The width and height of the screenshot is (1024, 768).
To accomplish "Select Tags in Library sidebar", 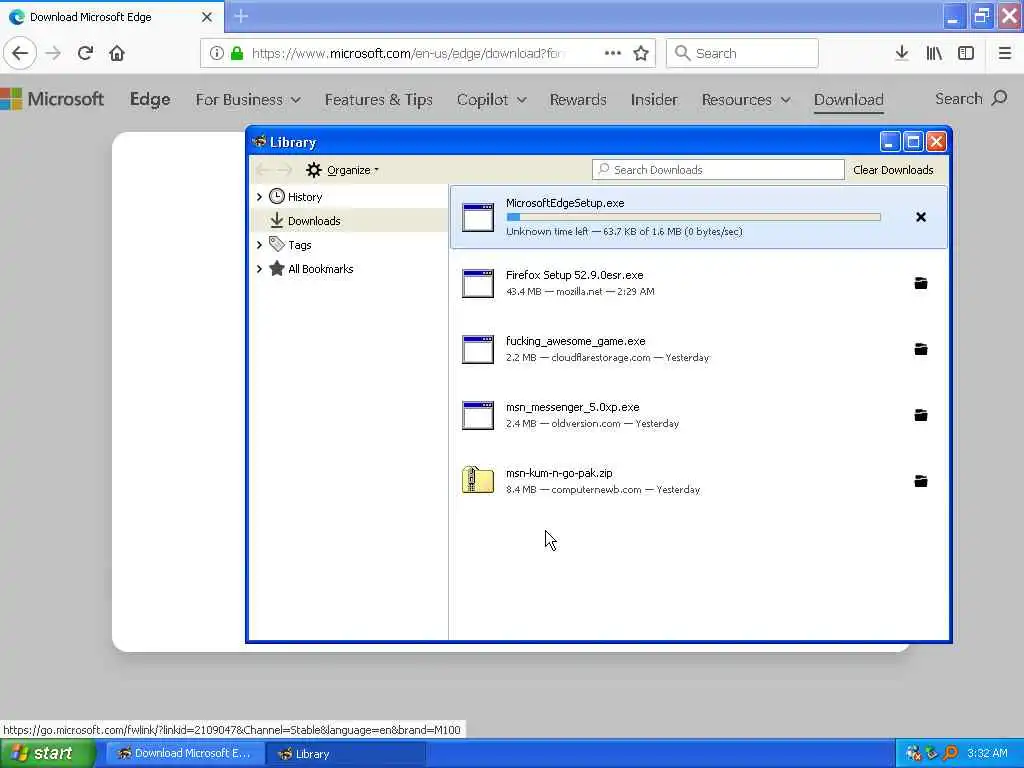I will click(300, 245).
